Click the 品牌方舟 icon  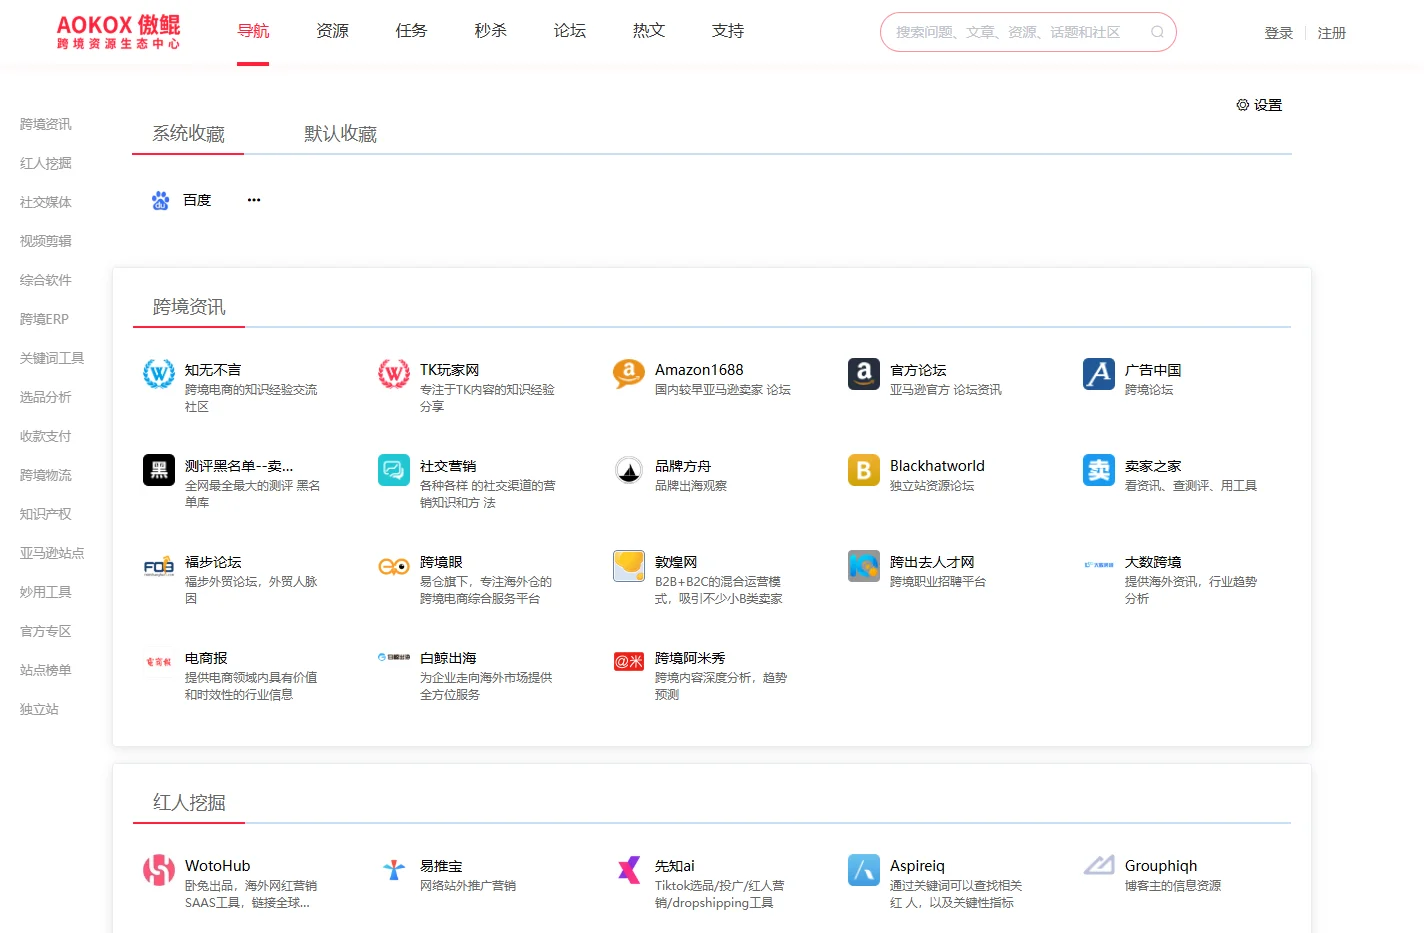click(629, 470)
